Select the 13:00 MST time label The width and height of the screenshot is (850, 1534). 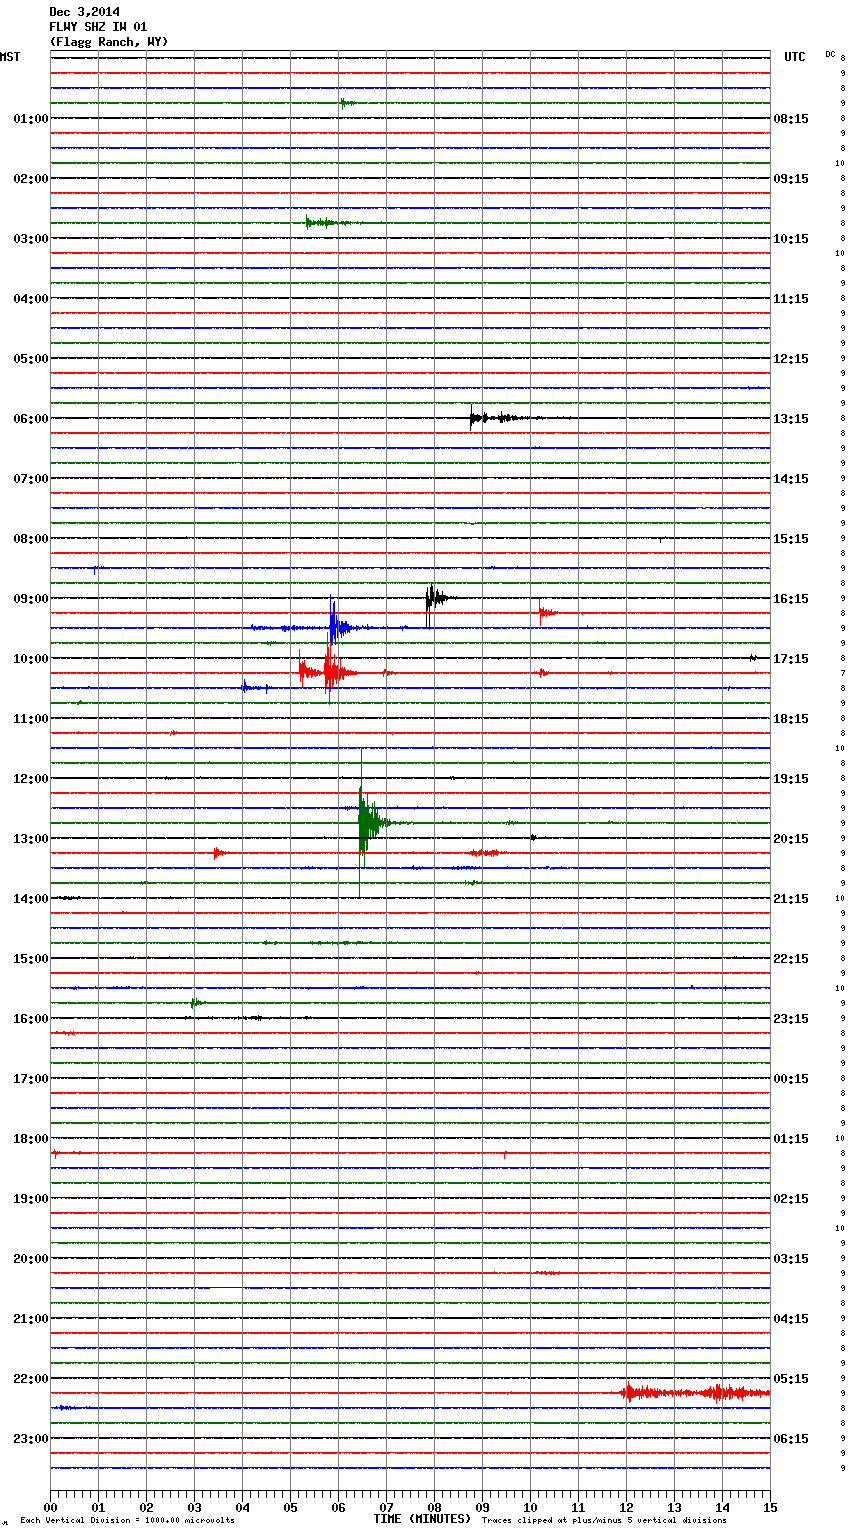point(31,839)
